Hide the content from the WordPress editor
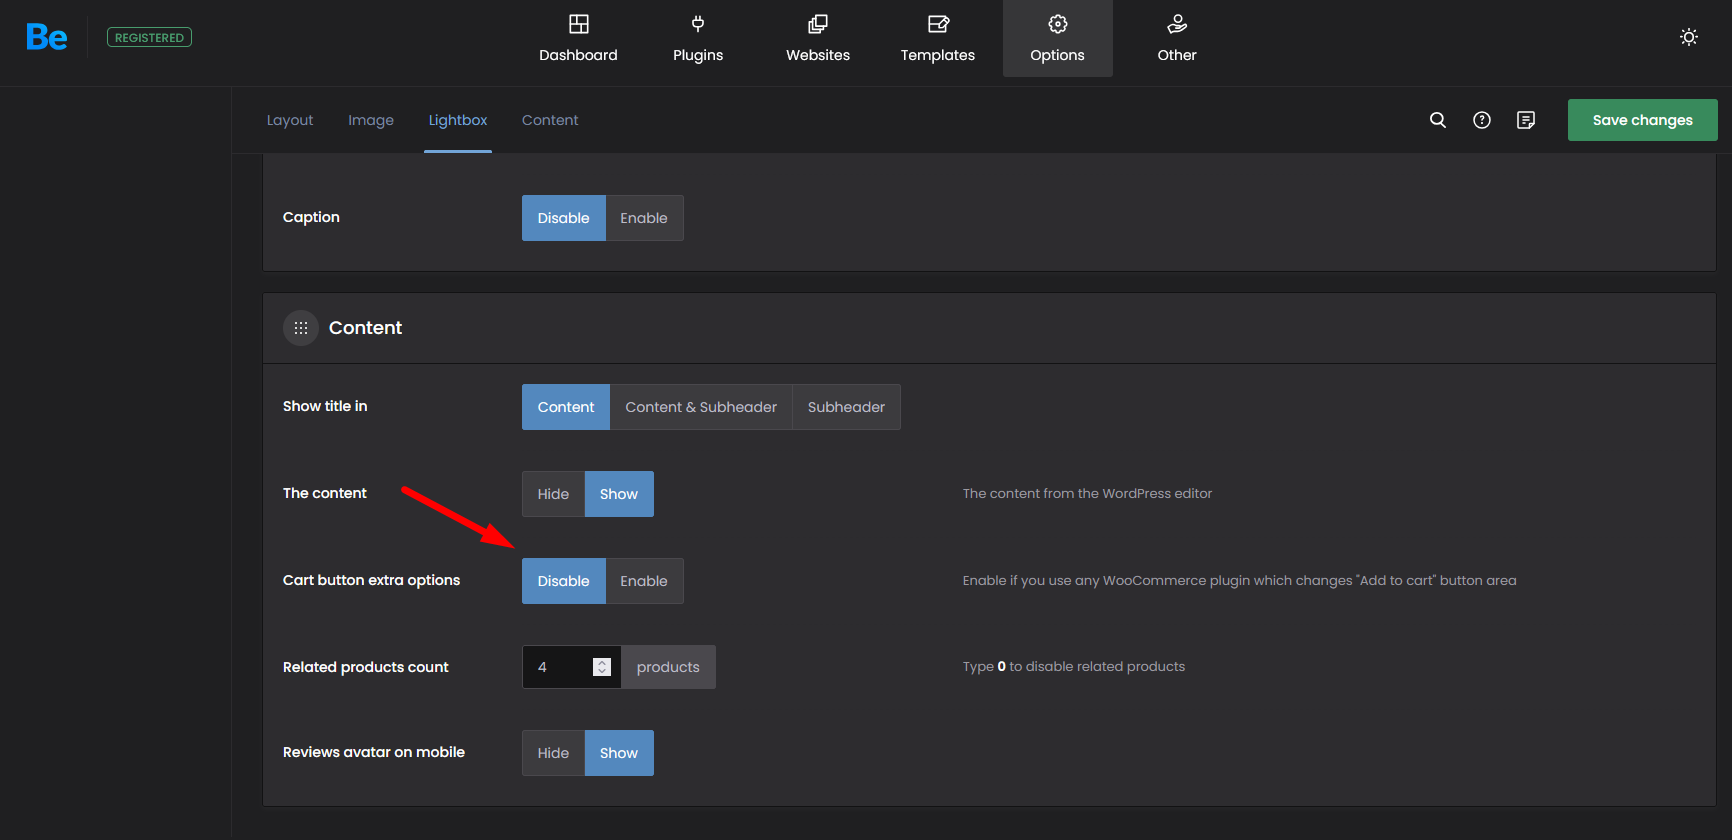 (x=553, y=494)
